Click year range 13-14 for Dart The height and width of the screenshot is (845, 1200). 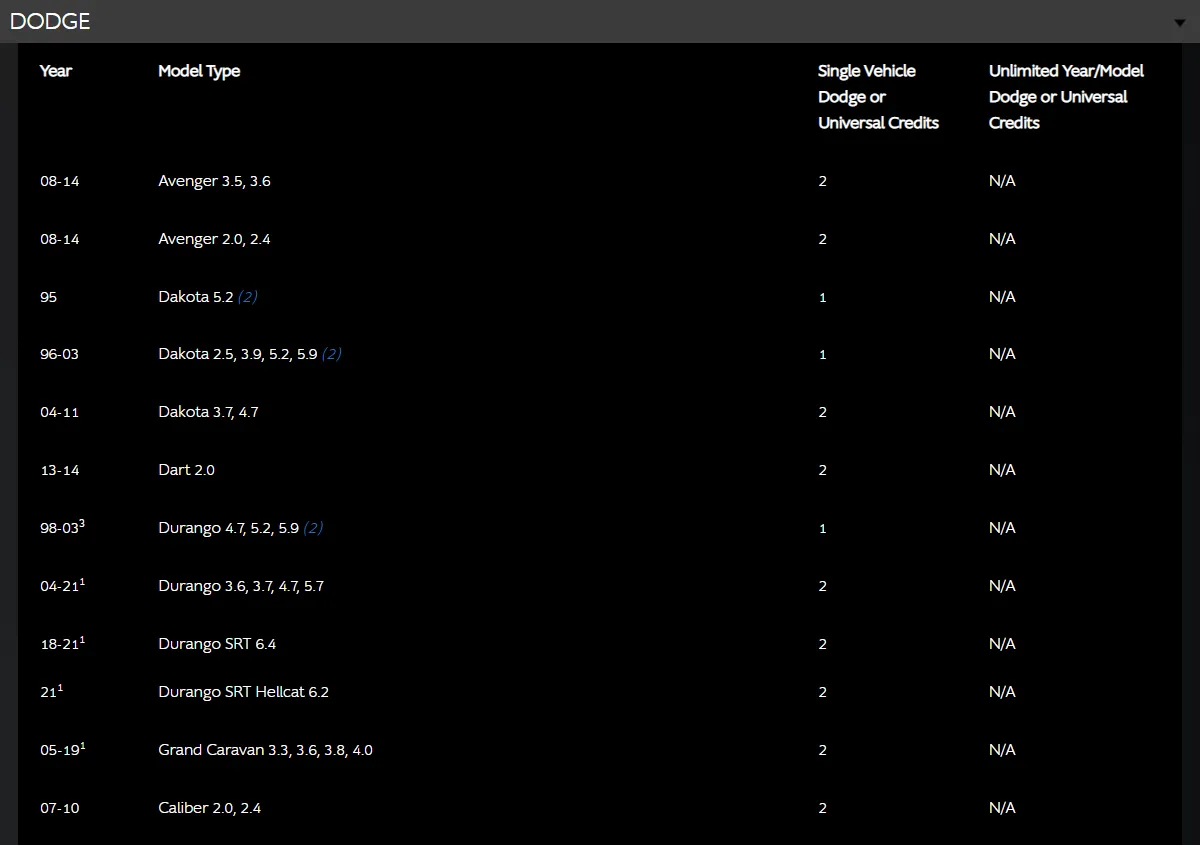pos(59,470)
